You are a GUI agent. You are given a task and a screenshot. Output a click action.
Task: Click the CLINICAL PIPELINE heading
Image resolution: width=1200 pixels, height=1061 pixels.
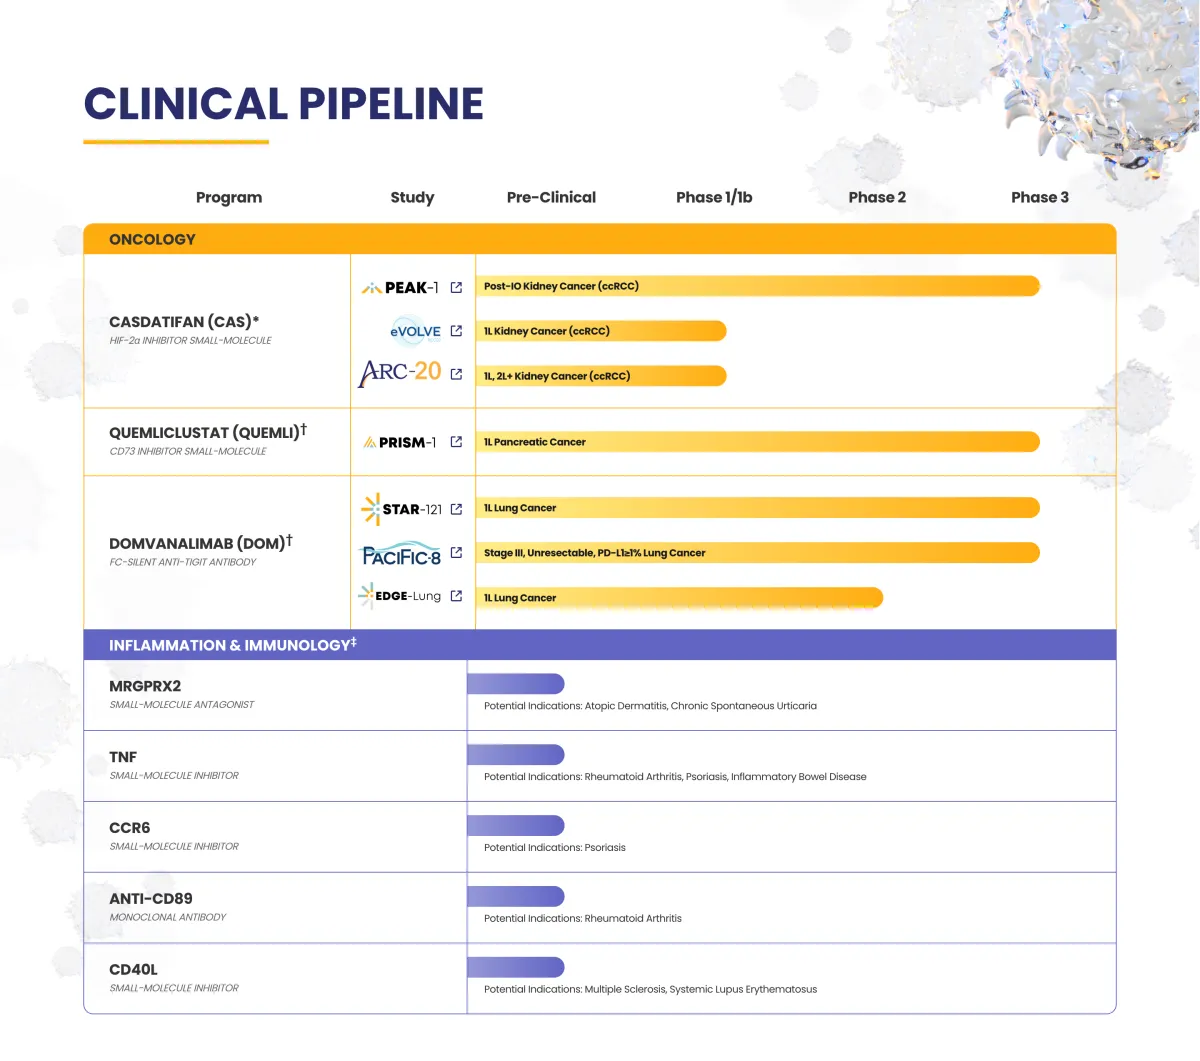[x=283, y=103]
